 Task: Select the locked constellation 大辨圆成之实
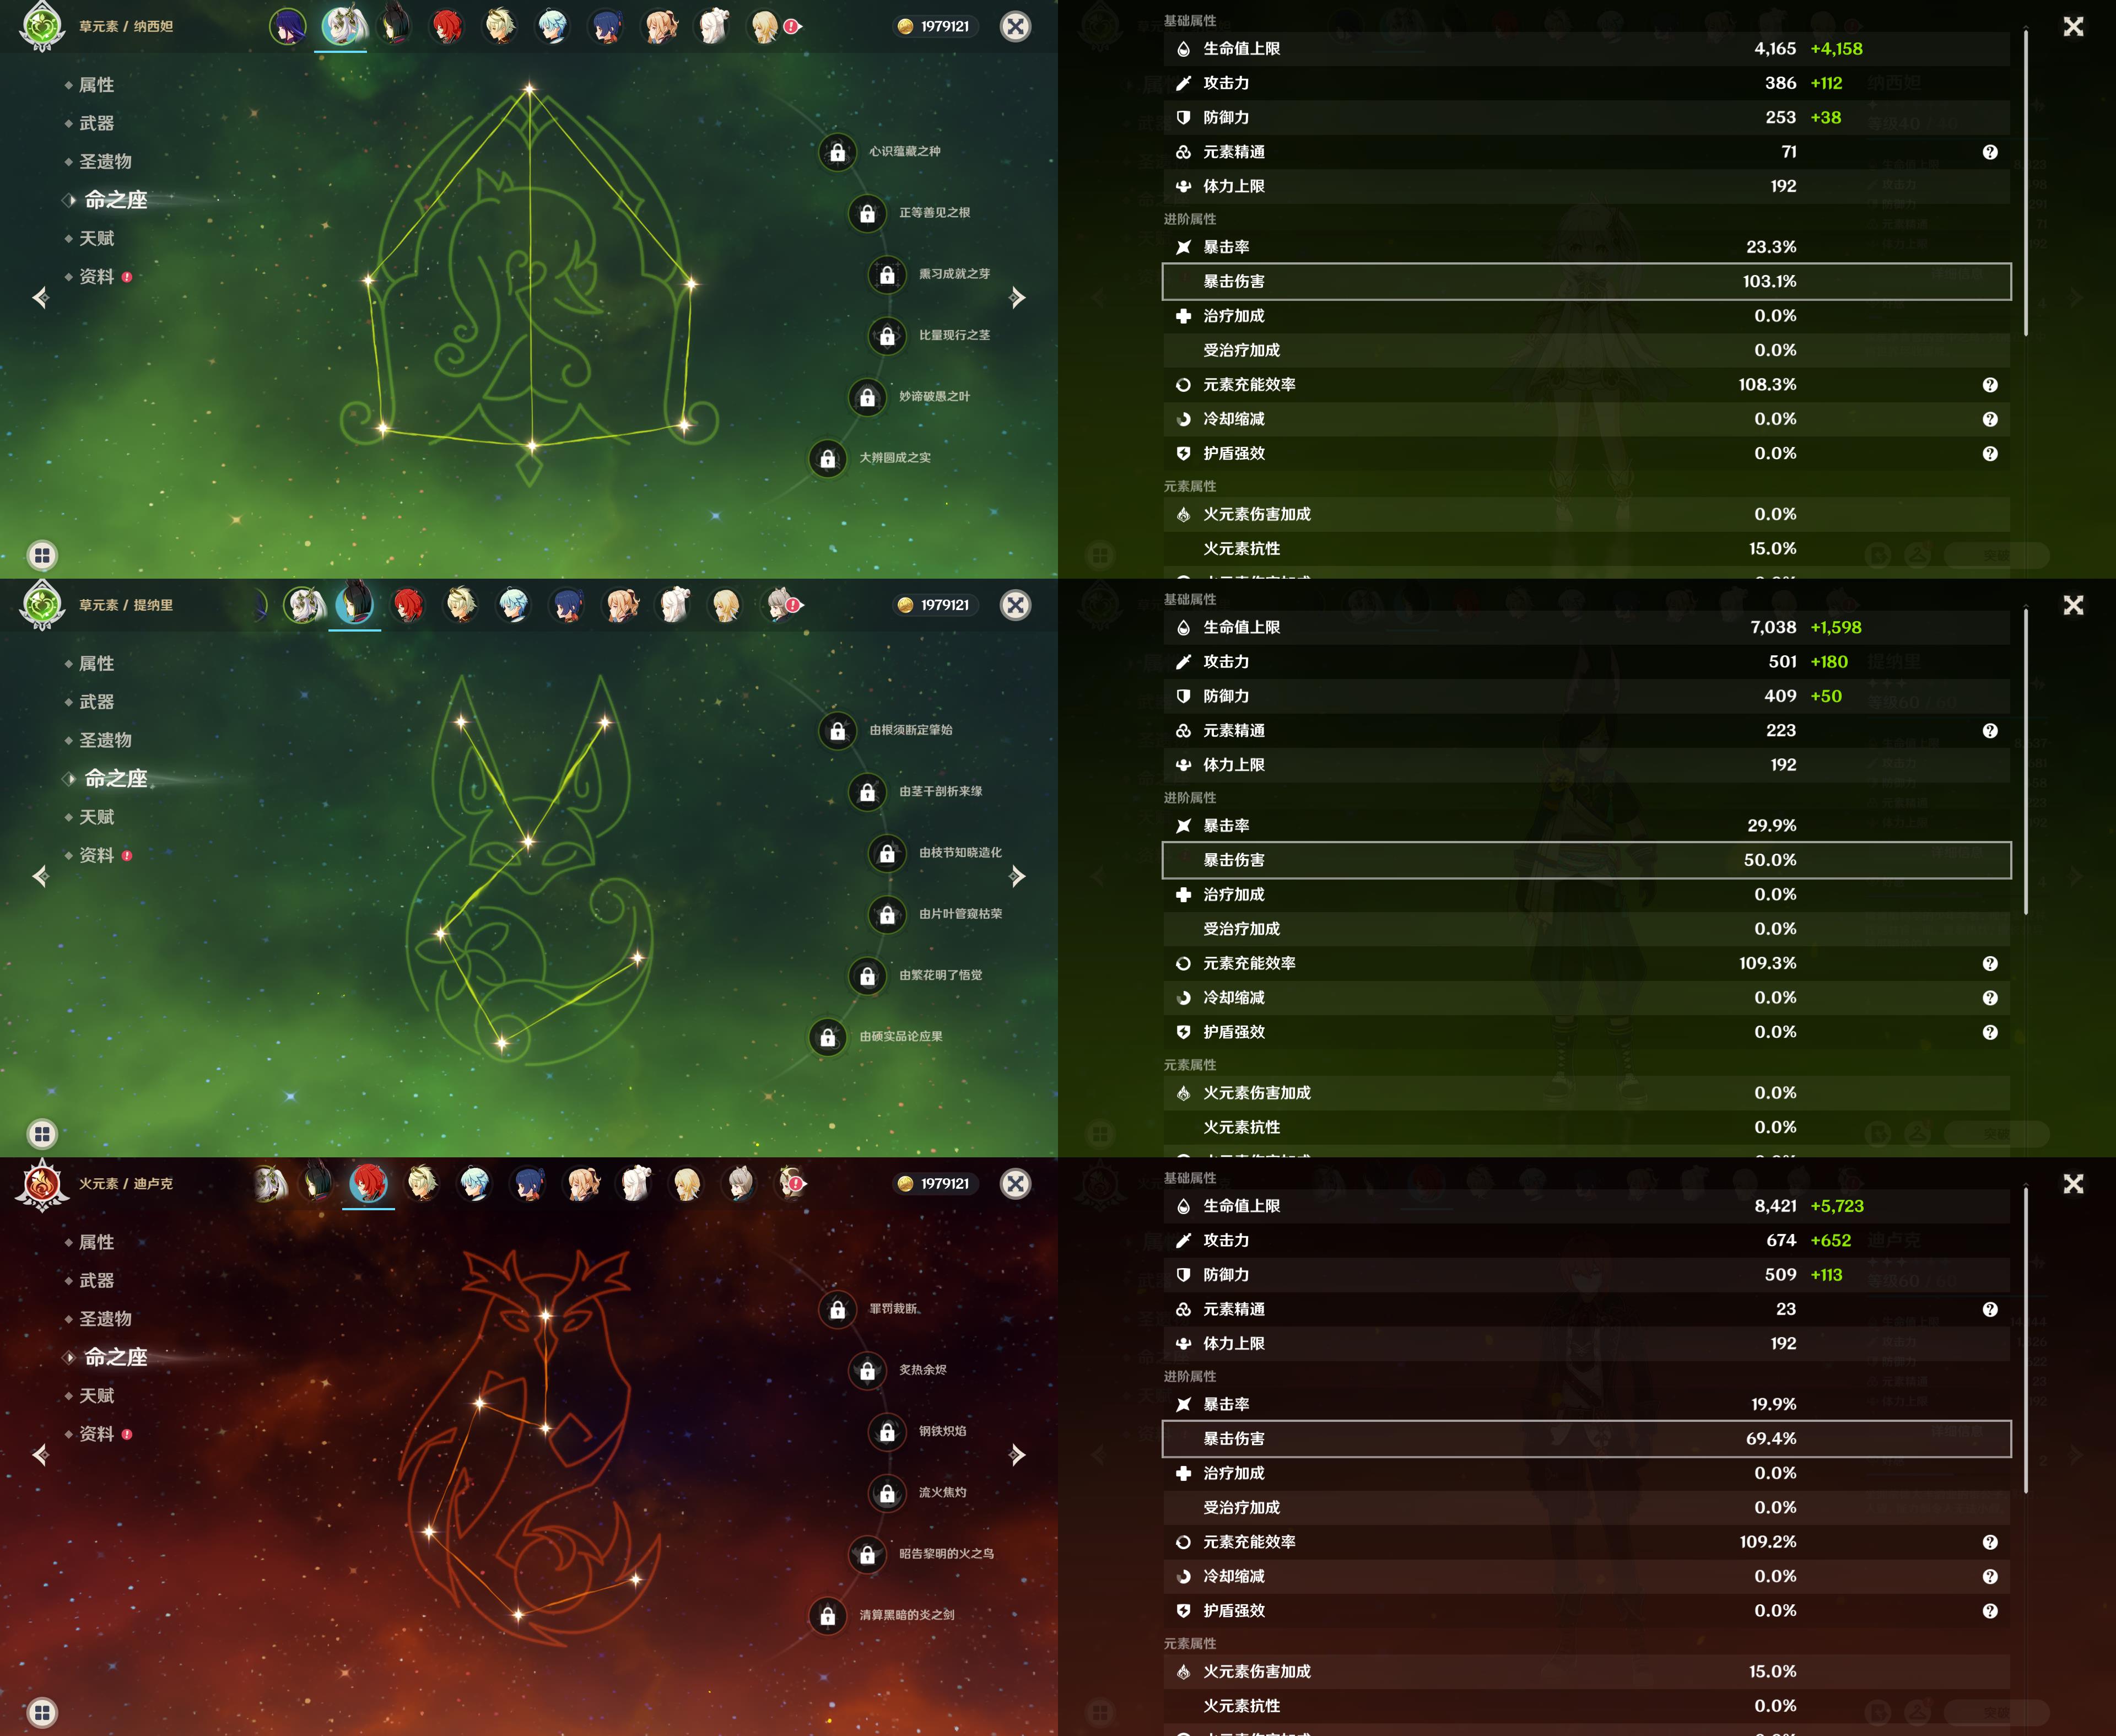[x=827, y=459]
